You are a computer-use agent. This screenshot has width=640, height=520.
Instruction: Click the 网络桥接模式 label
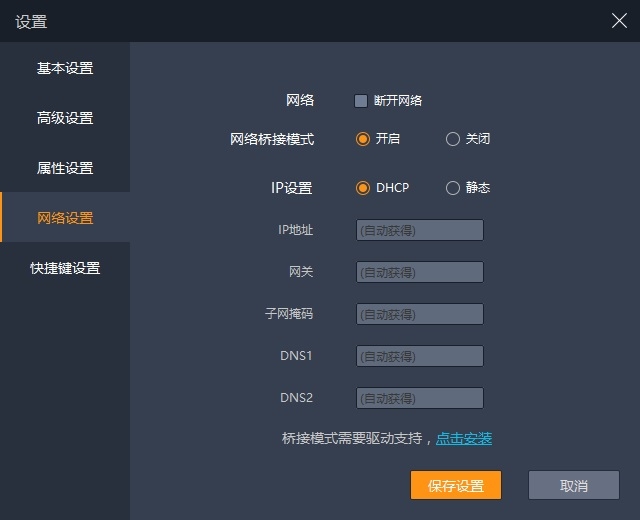point(272,139)
